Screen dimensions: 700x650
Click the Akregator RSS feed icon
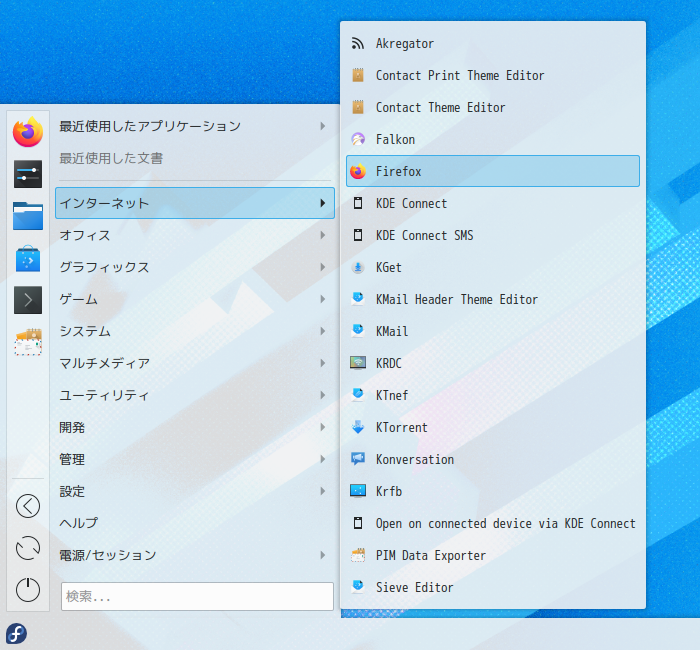tap(358, 43)
